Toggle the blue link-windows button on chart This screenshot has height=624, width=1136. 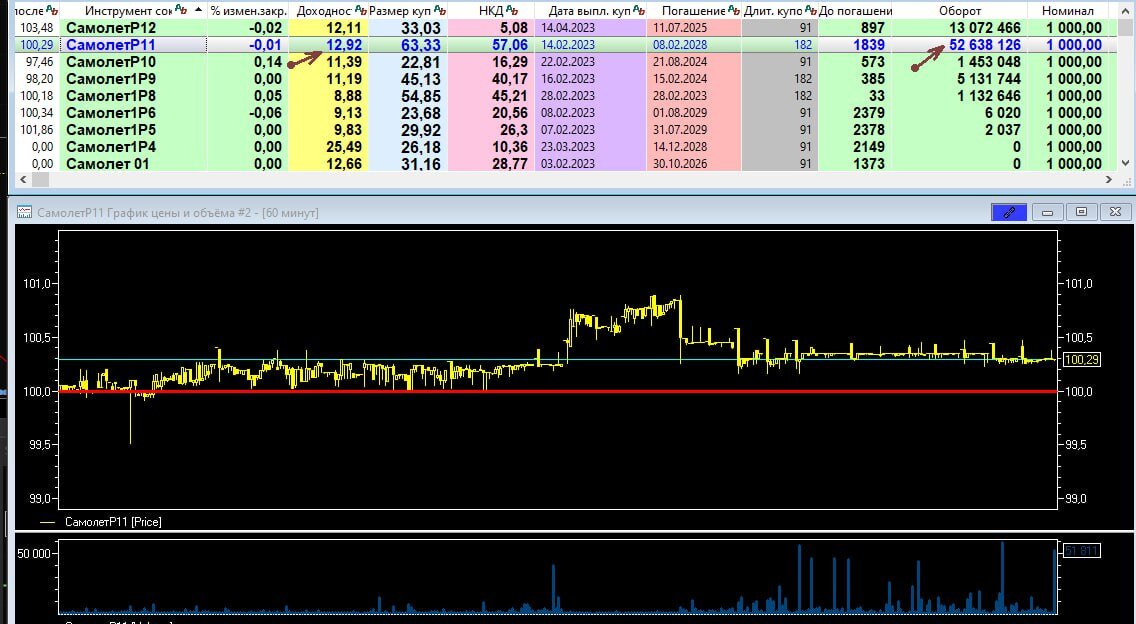click(1008, 212)
